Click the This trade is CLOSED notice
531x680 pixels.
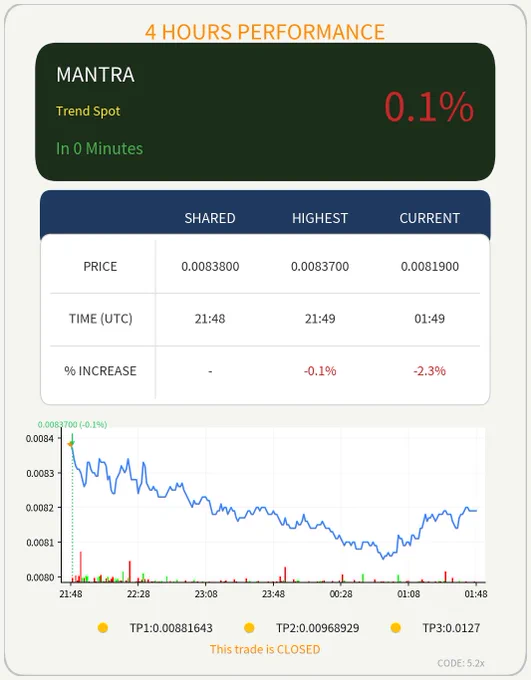[x=265, y=649]
